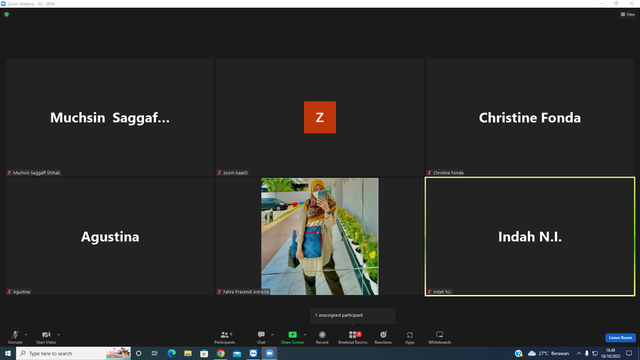This screenshot has height=360, width=640.
Task: Open audio options arrow beside Unmute
Action: click(26, 335)
